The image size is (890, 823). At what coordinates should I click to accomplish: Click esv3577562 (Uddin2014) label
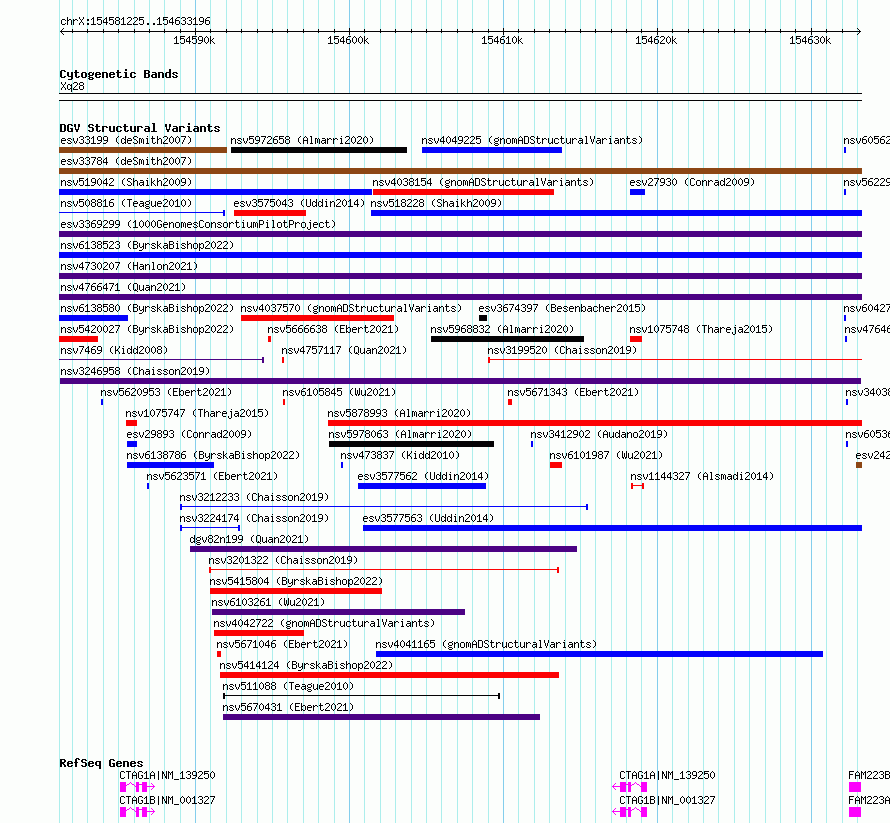pyautogui.click(x=423, y=476)
